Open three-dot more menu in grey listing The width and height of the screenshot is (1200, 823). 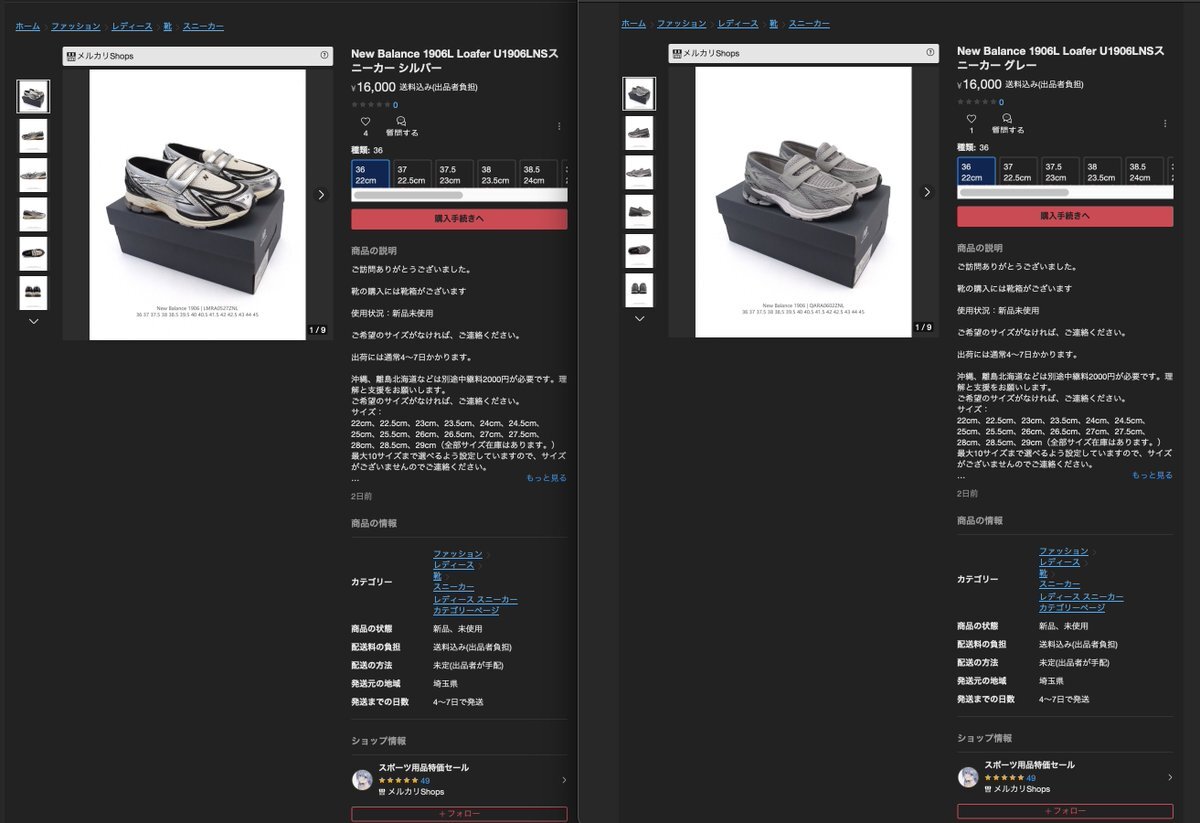1165,124
